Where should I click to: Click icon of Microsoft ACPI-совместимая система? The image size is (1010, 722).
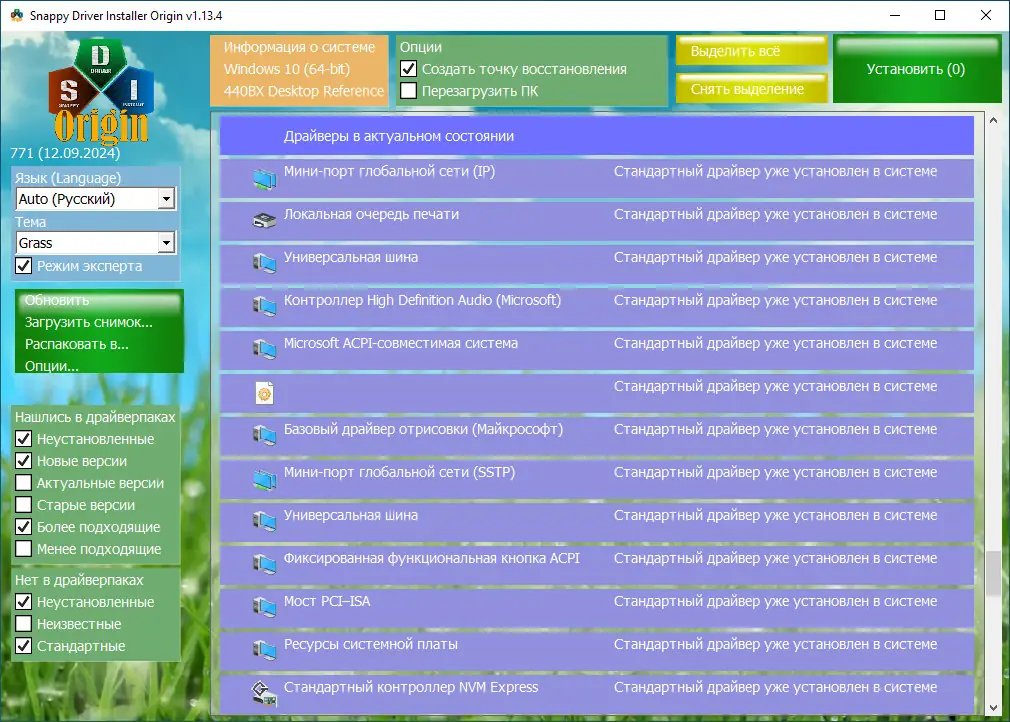click(264, 350)
